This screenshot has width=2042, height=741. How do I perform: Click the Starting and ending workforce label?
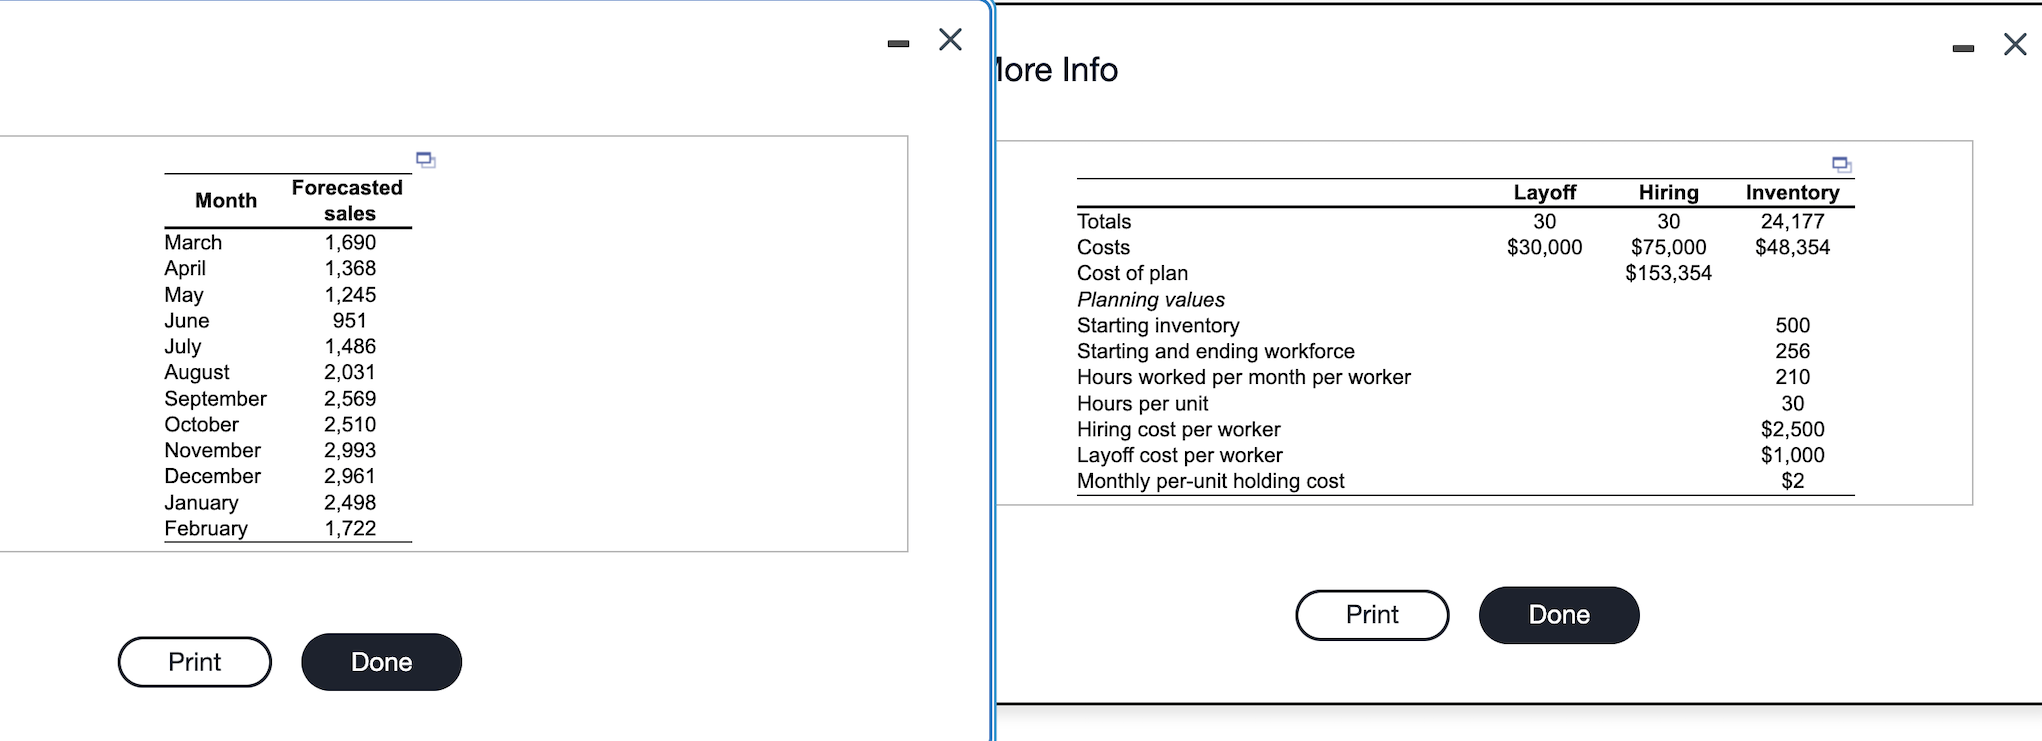click(1216, 351)
